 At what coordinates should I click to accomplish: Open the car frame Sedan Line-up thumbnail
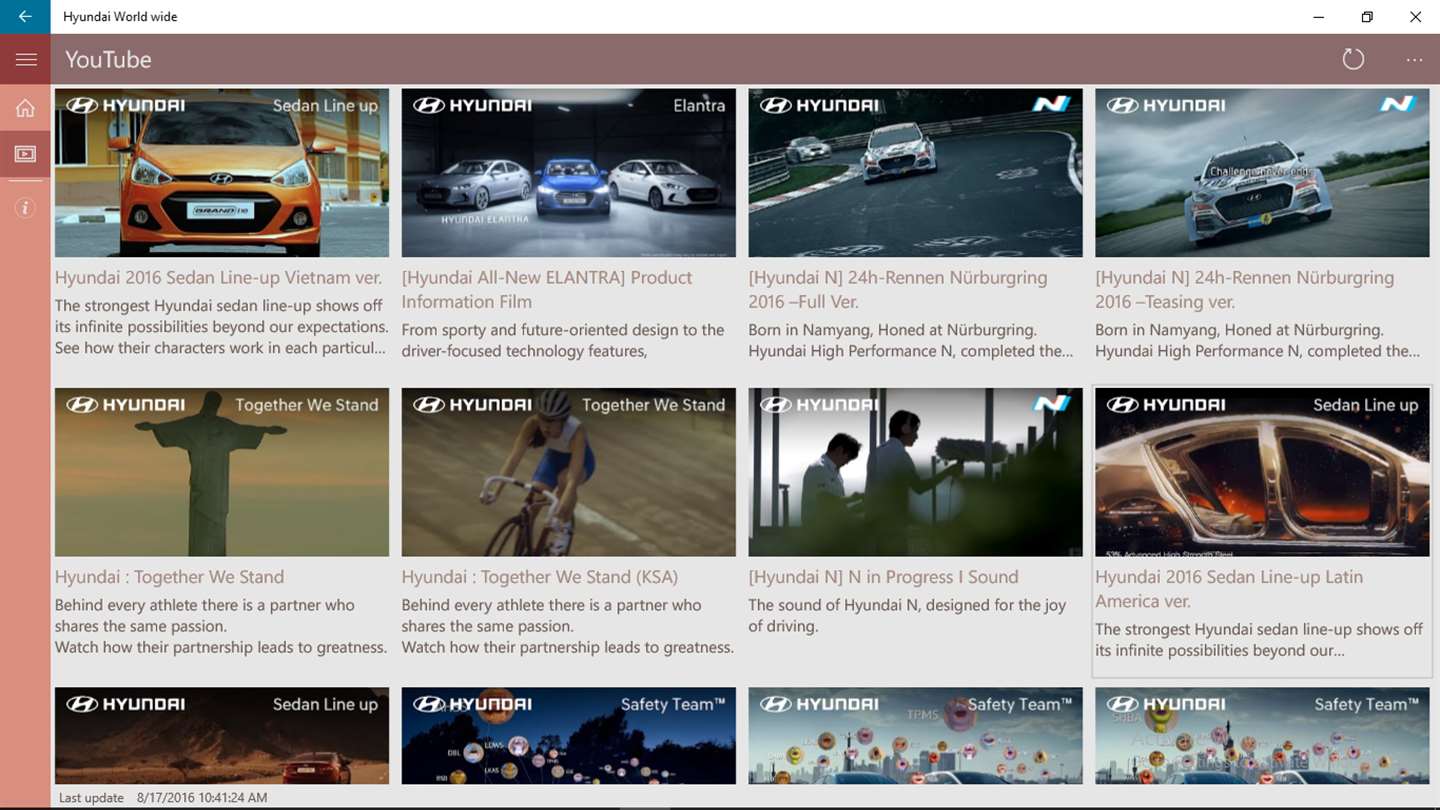1262,472
